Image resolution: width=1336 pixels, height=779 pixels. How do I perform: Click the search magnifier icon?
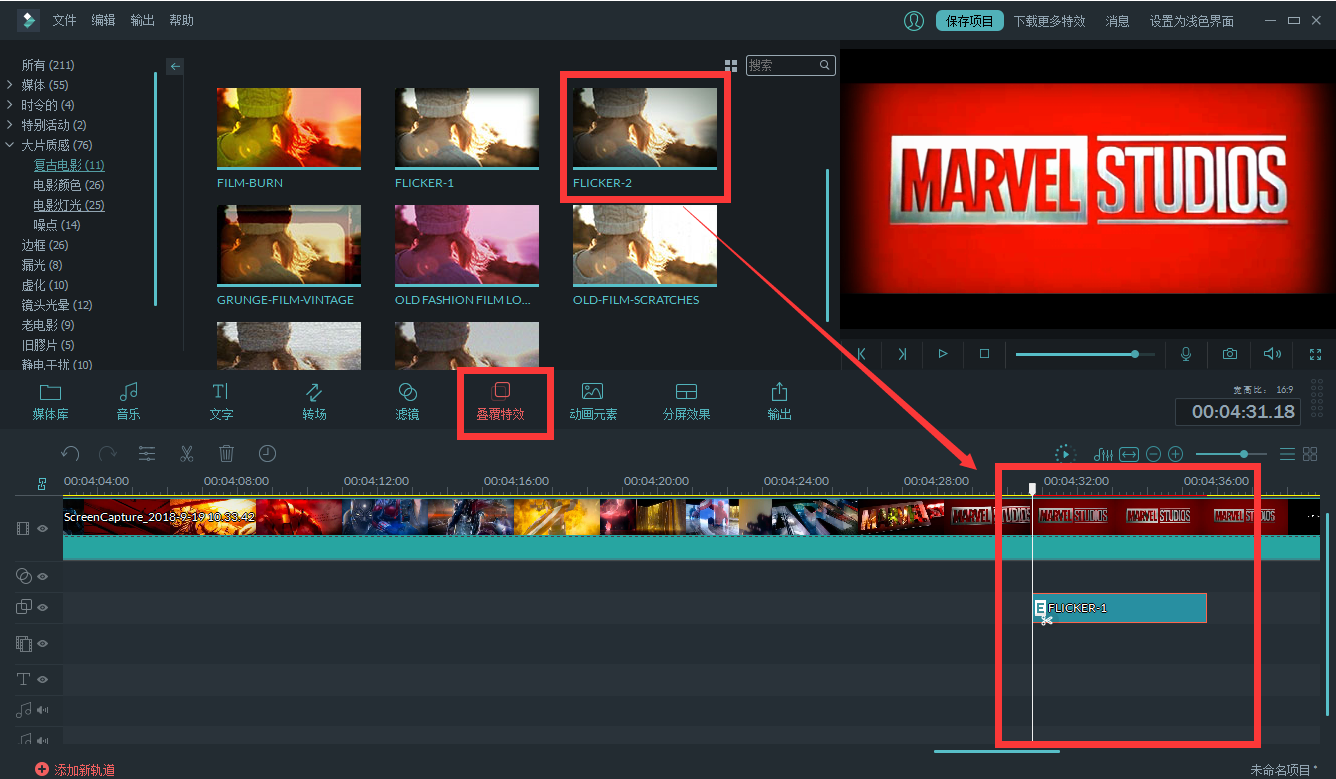click(825, 65)
